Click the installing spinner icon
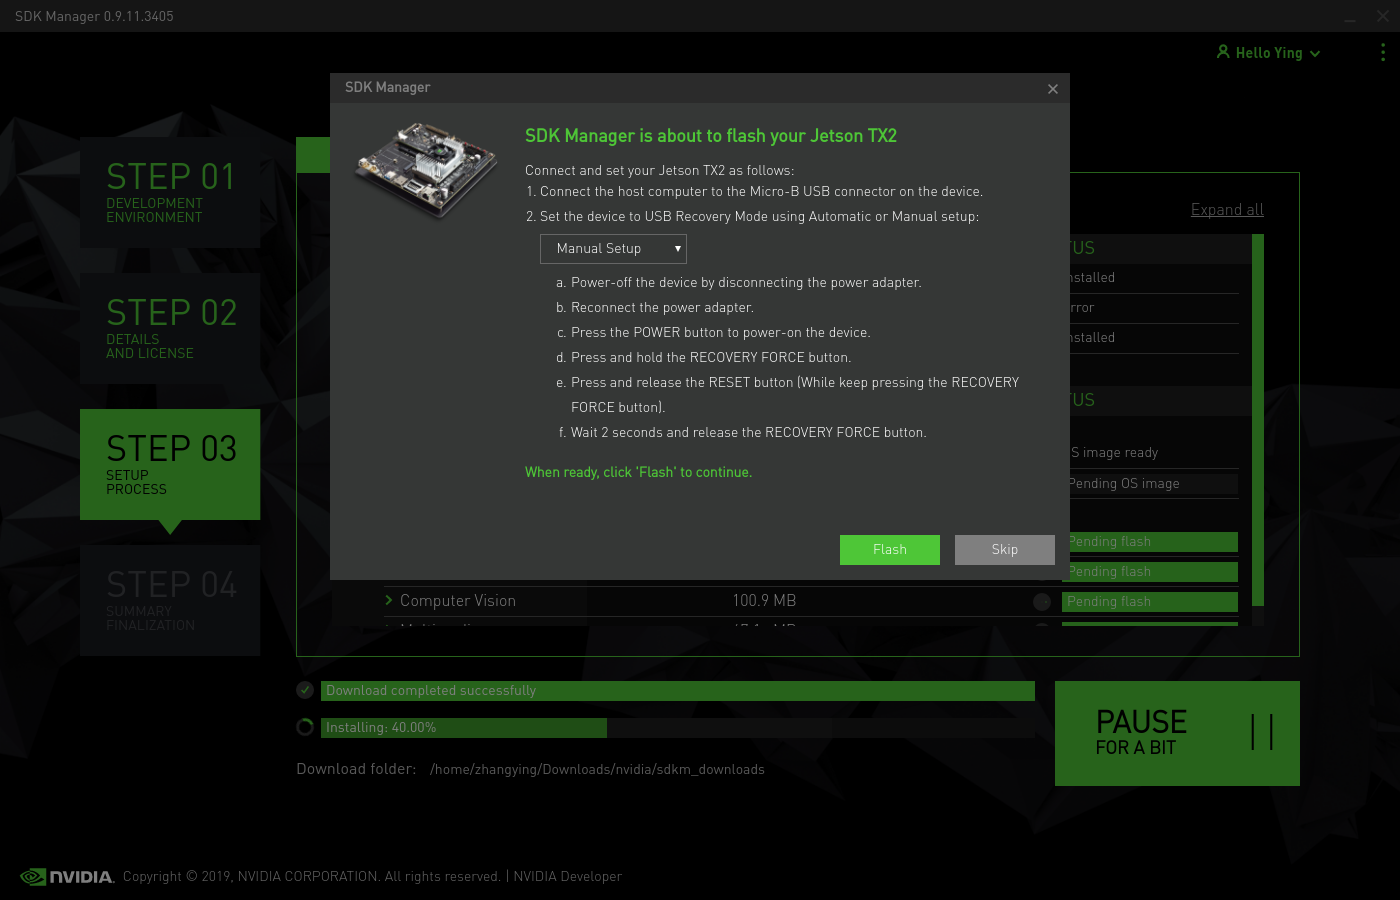 (x=305, y=727)
